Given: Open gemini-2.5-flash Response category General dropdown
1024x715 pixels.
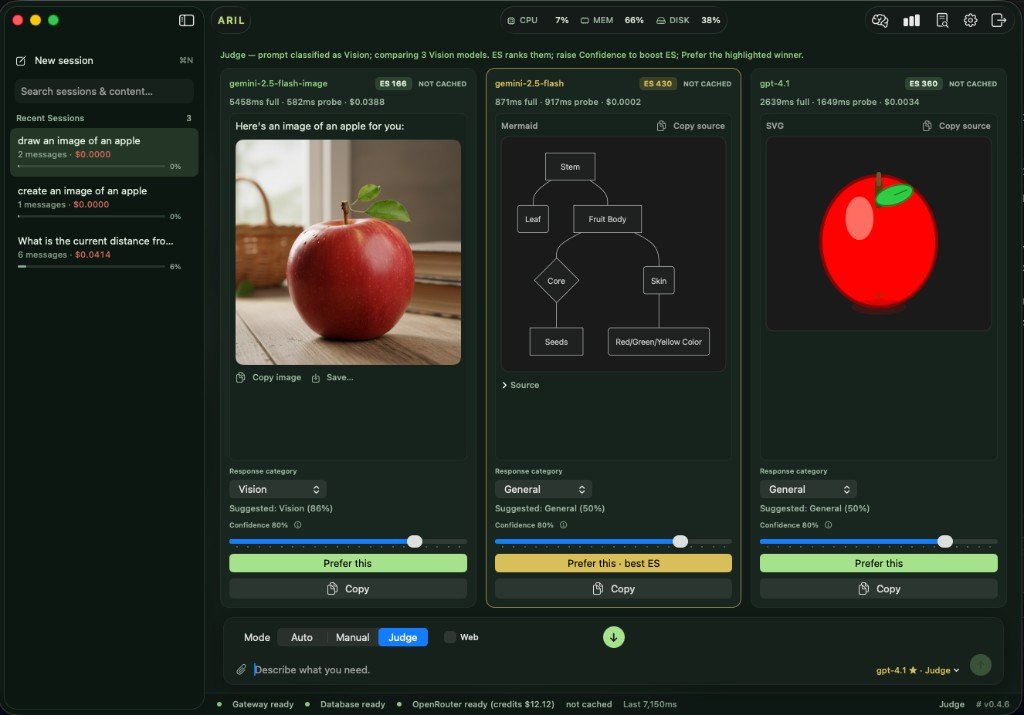Looking at the screenshot, I should coord(543,489).
